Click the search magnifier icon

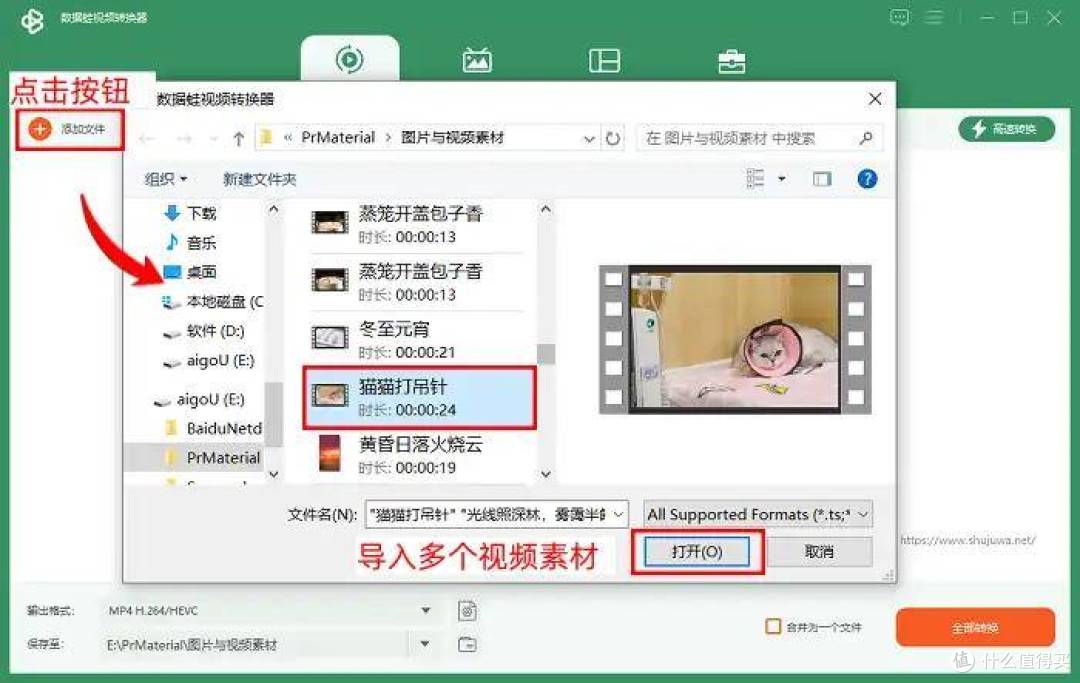866,138
